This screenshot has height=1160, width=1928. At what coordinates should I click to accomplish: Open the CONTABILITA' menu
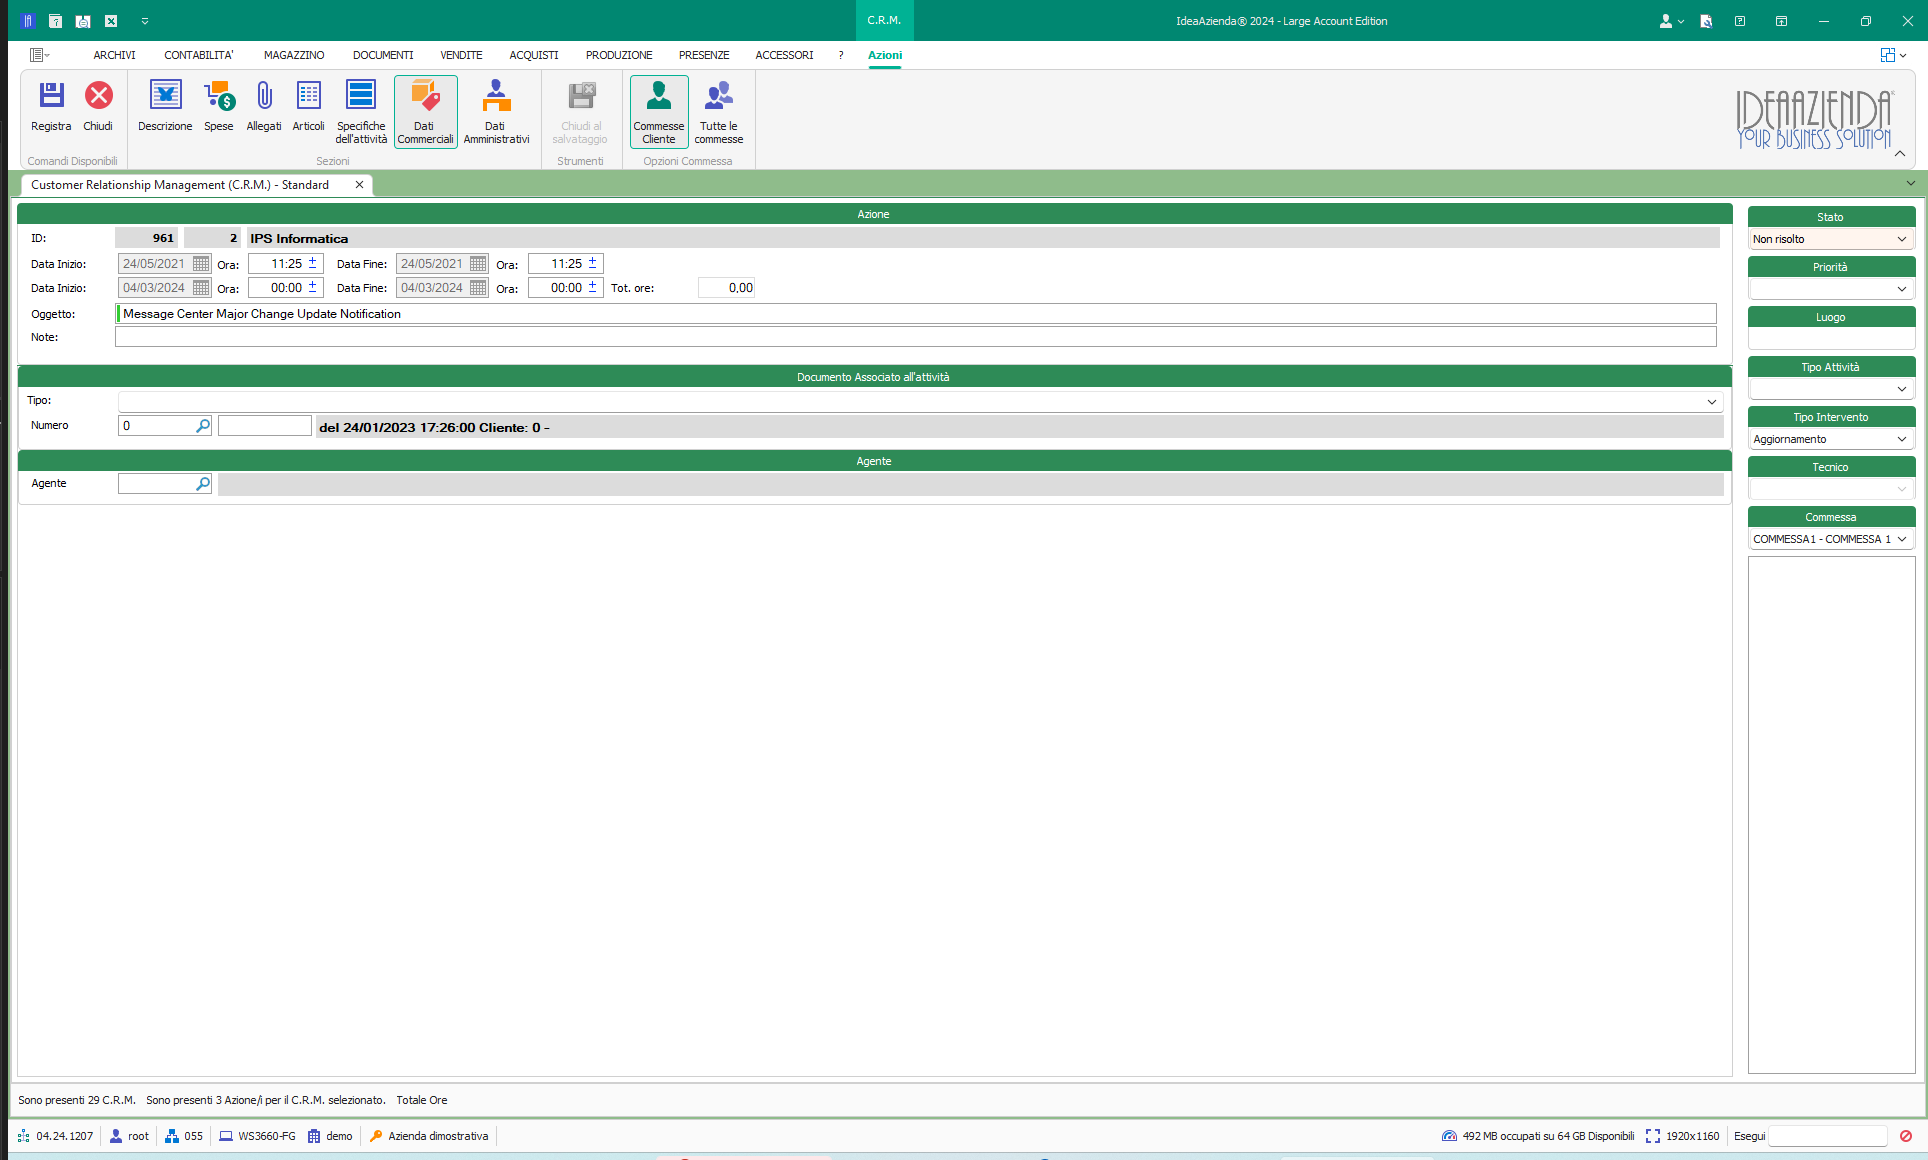199,55
